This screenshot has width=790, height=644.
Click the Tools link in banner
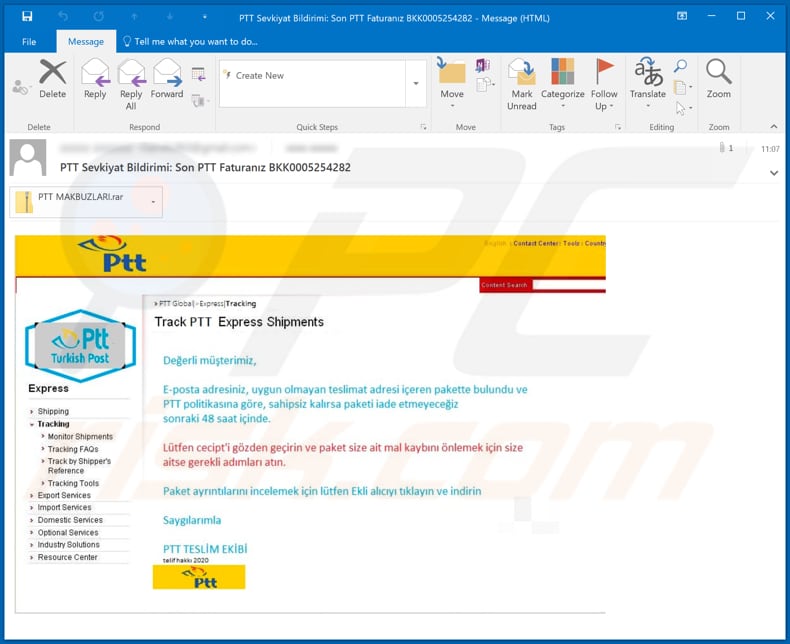(571, 243)
